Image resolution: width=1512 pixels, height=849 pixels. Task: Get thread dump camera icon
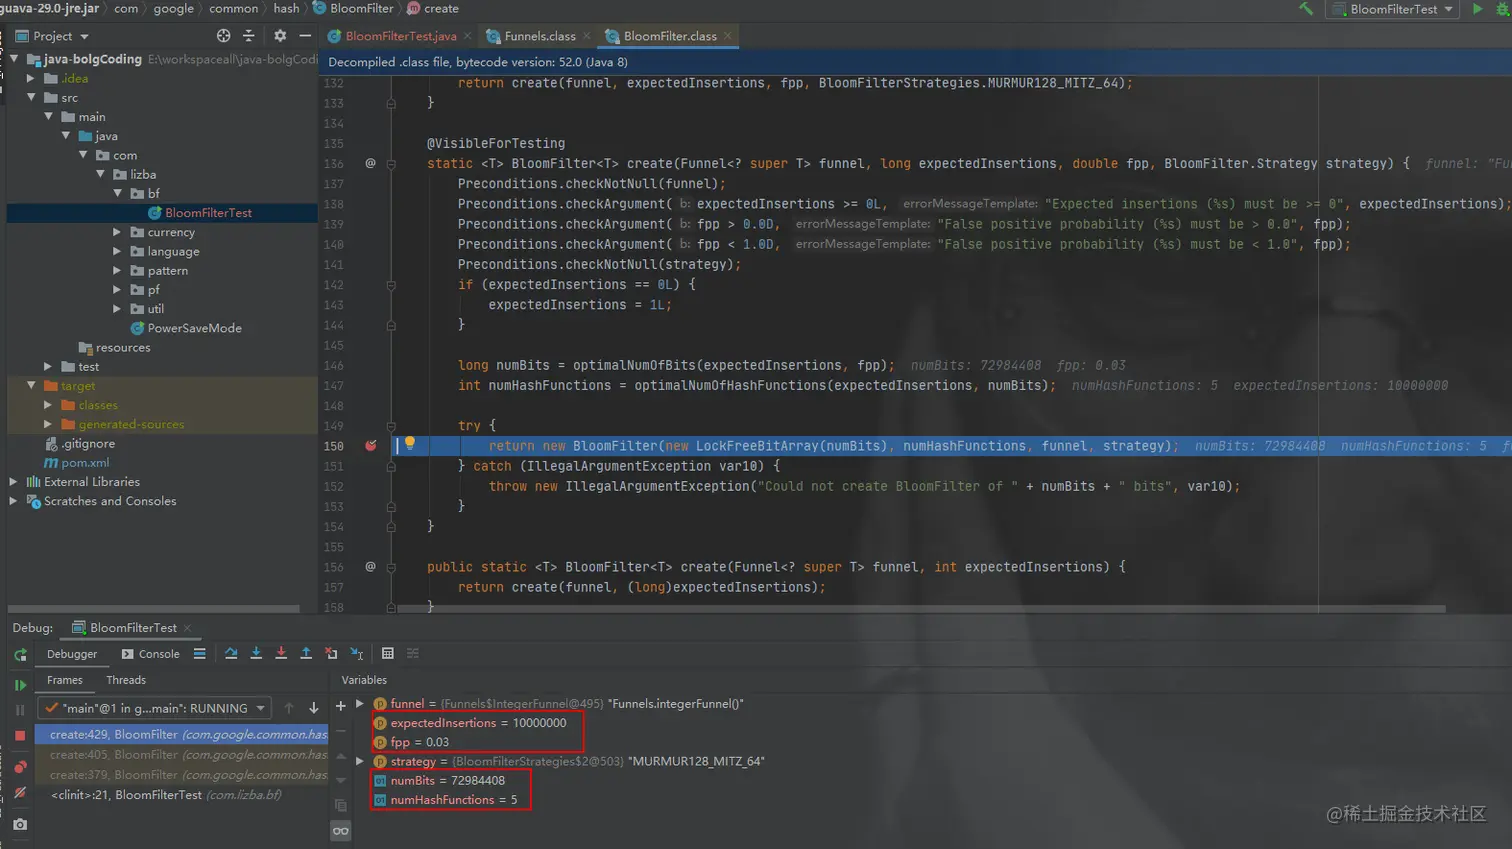[x=20, y=825]
